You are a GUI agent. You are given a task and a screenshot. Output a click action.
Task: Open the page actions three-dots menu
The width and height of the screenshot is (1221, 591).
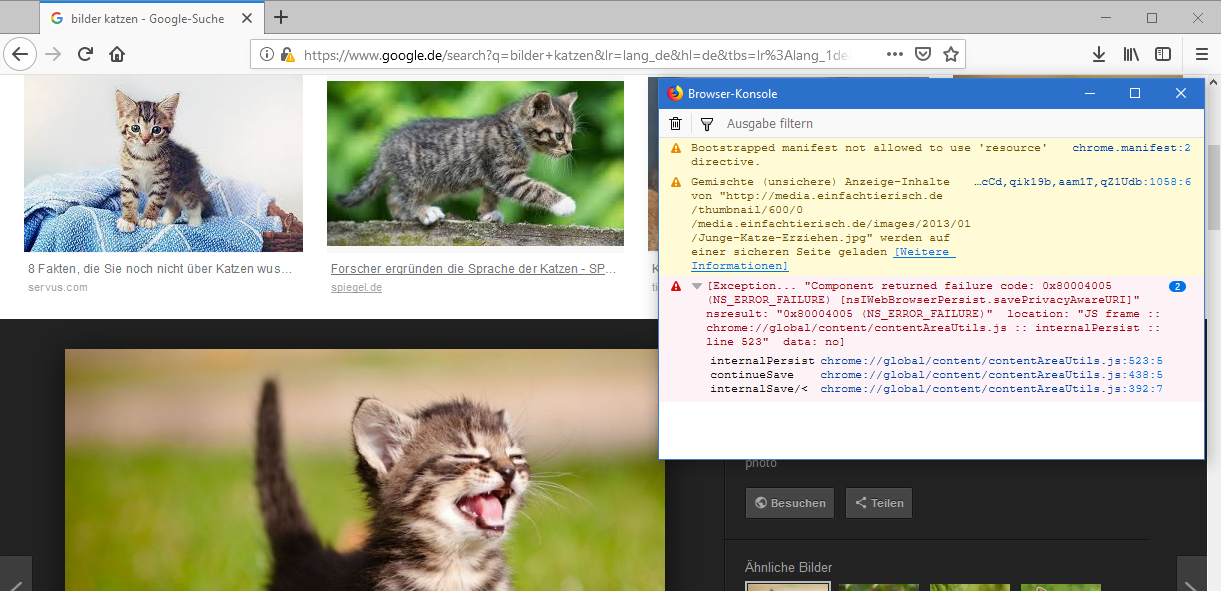pyautogui.click(x=895, y=54)
